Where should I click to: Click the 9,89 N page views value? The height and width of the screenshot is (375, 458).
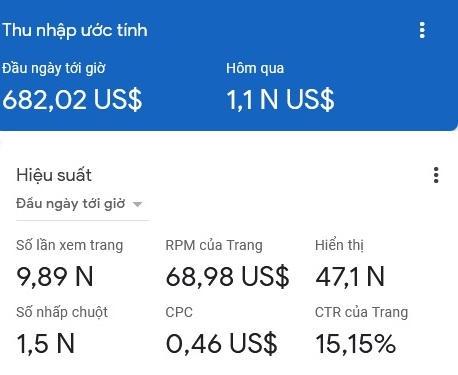pos(55,276)
